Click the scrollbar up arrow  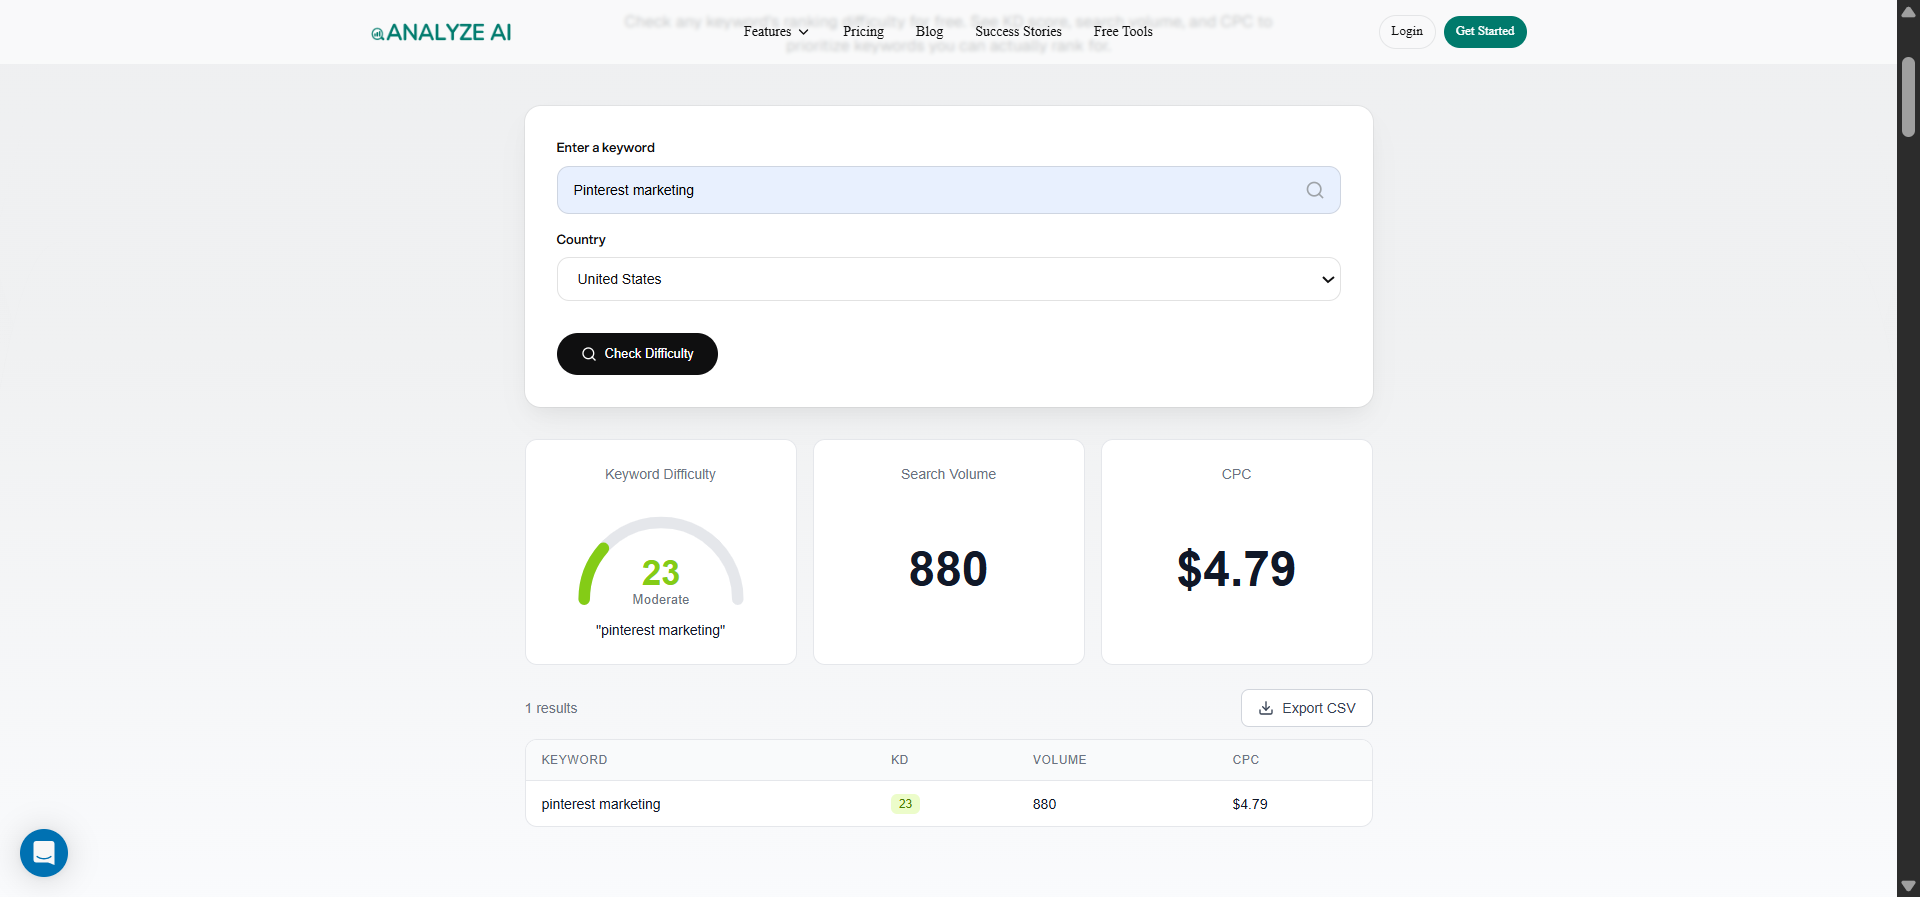[1908, 11]
